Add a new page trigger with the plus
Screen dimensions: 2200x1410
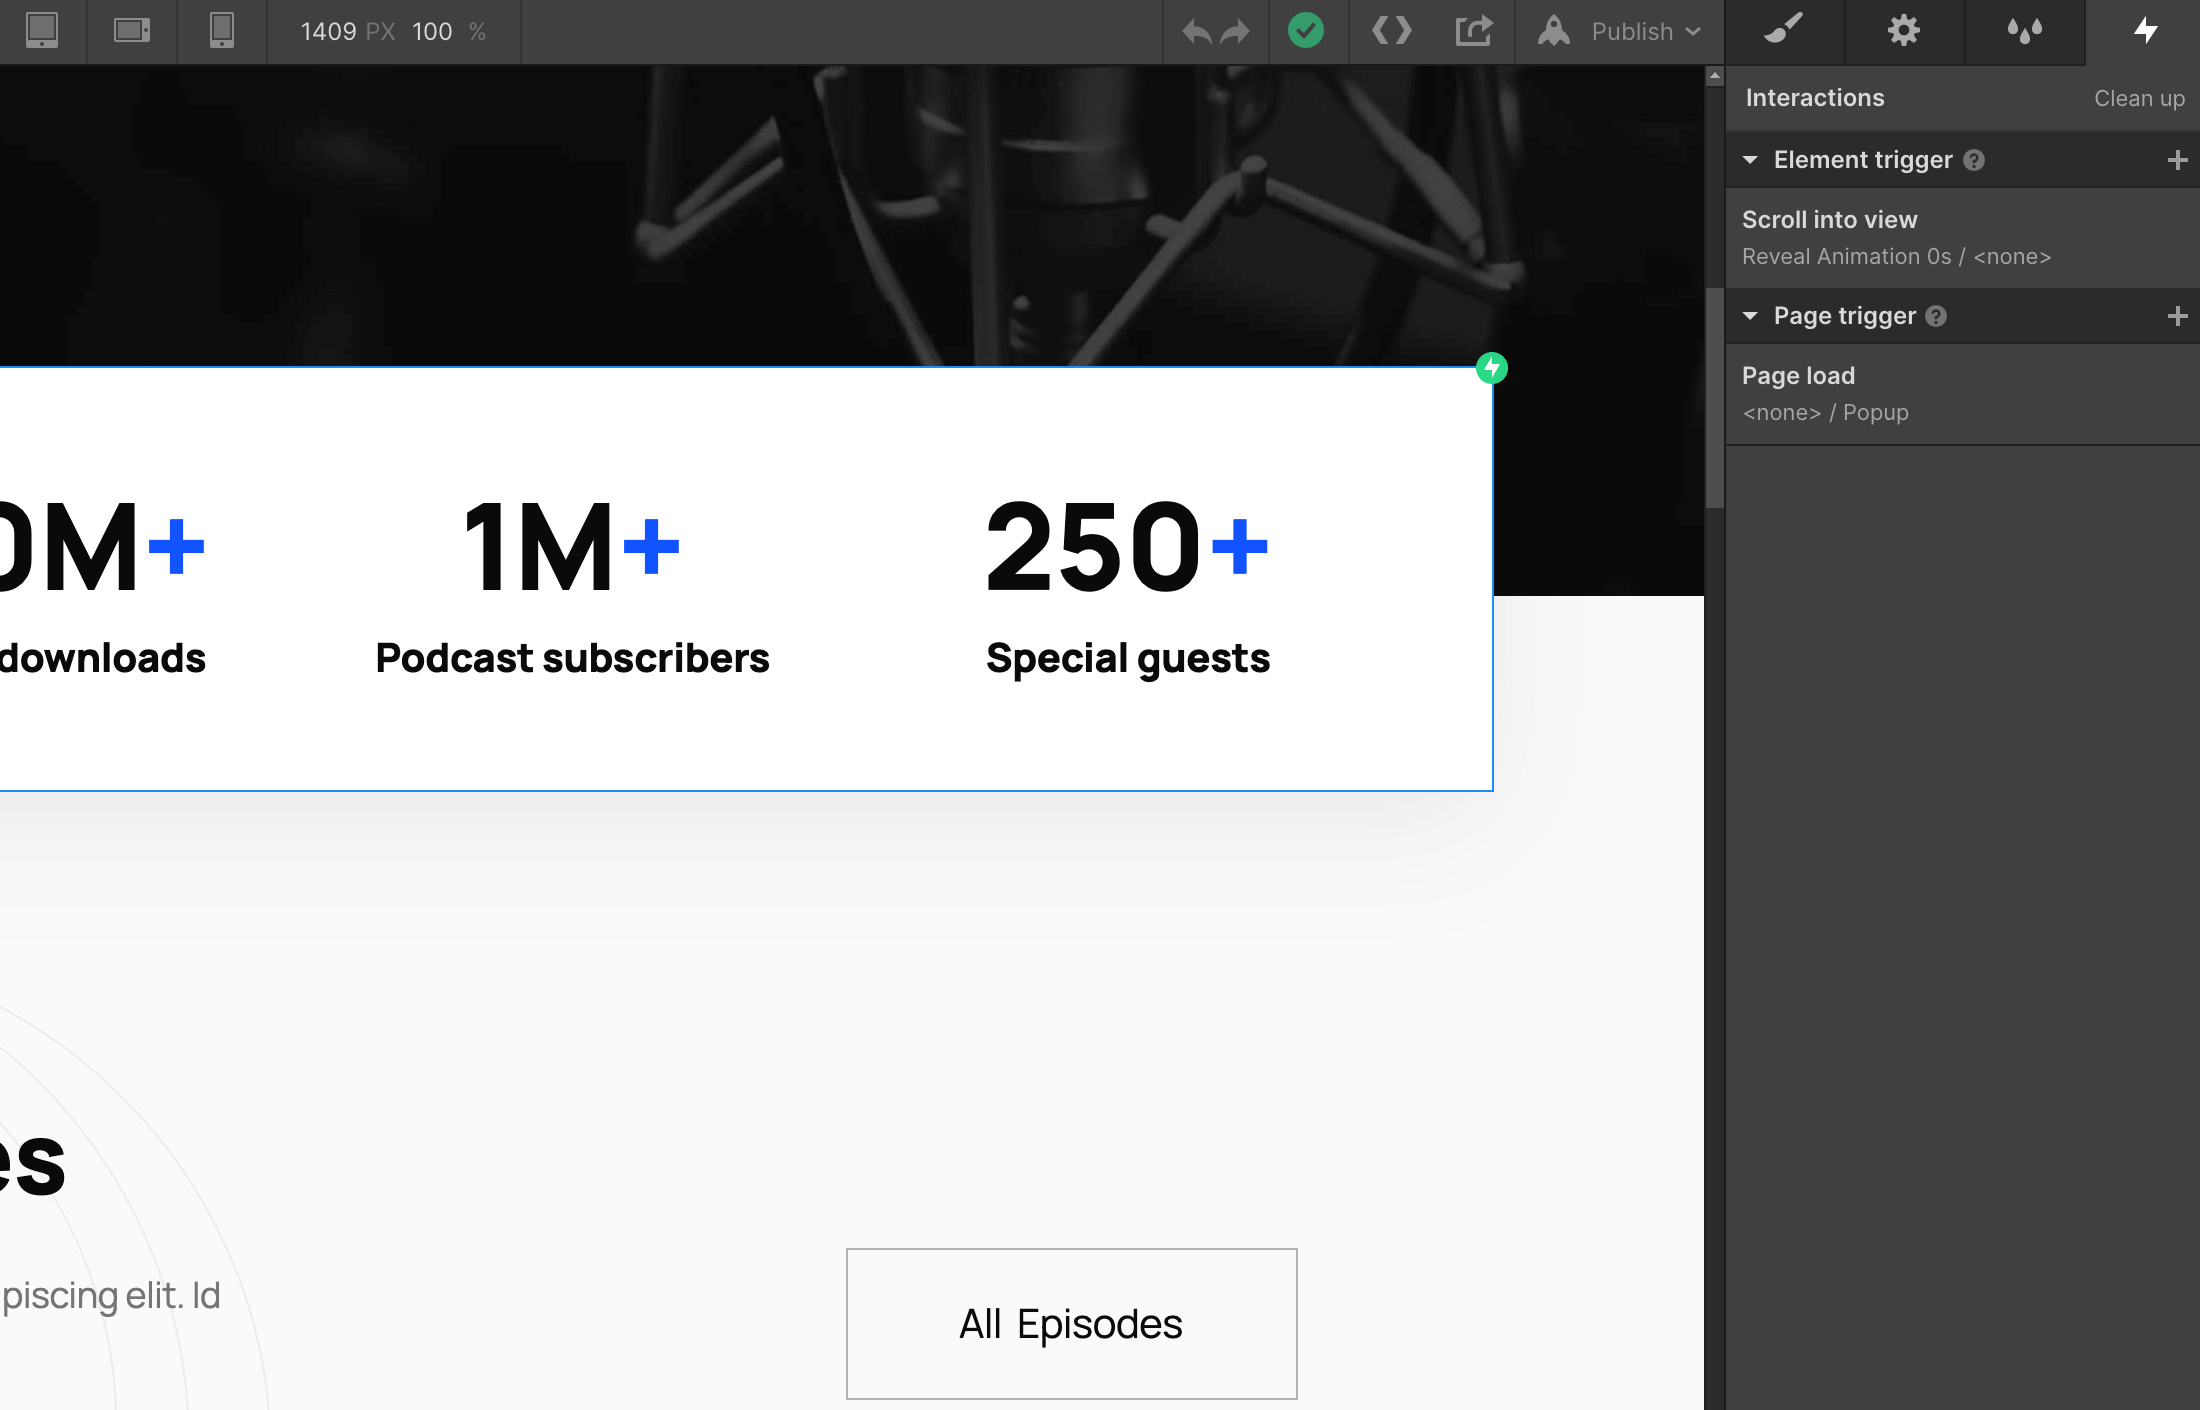2177,315
